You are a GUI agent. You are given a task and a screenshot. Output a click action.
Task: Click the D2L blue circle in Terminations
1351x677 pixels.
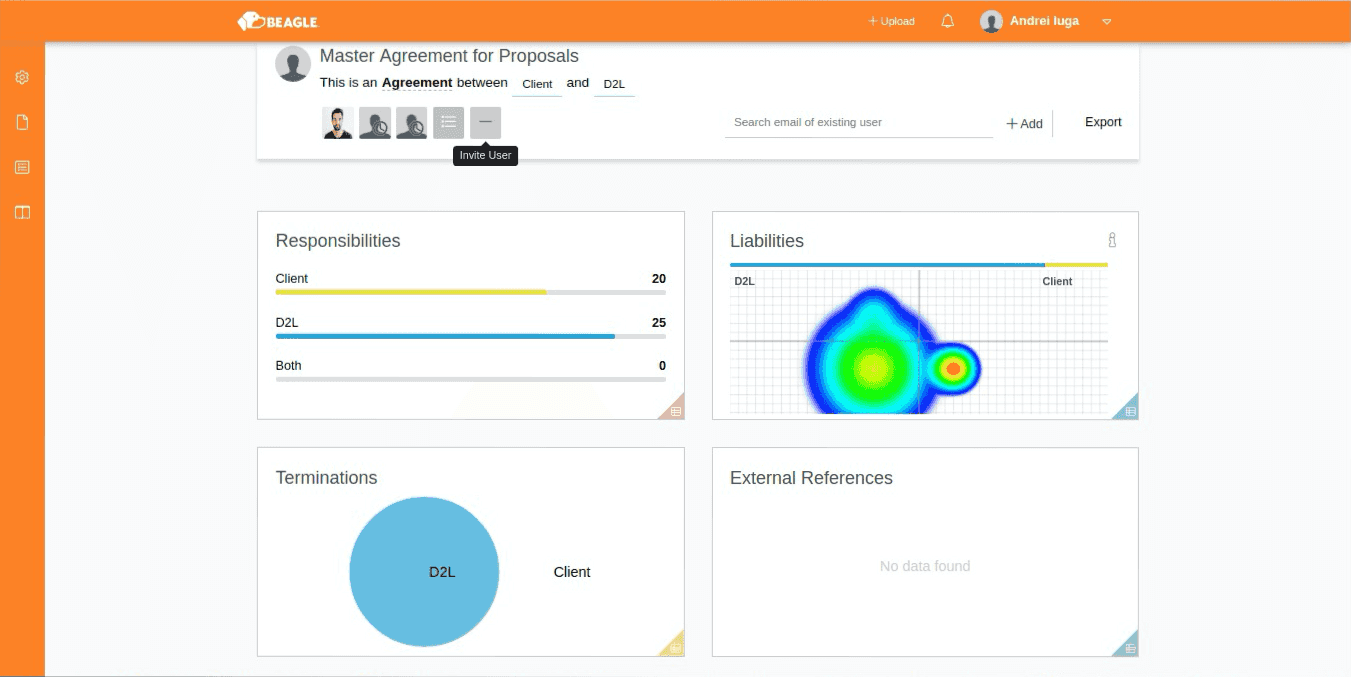(424, 572)
